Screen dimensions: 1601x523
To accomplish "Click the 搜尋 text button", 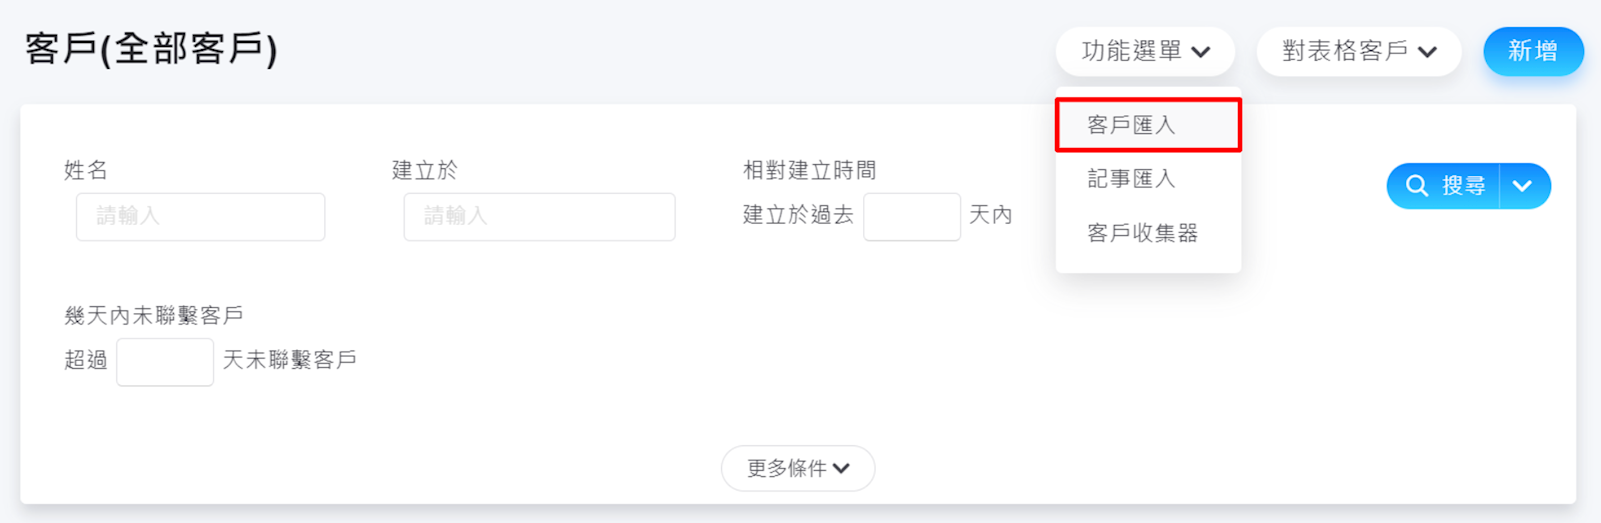I will [x=1463, y=186].
